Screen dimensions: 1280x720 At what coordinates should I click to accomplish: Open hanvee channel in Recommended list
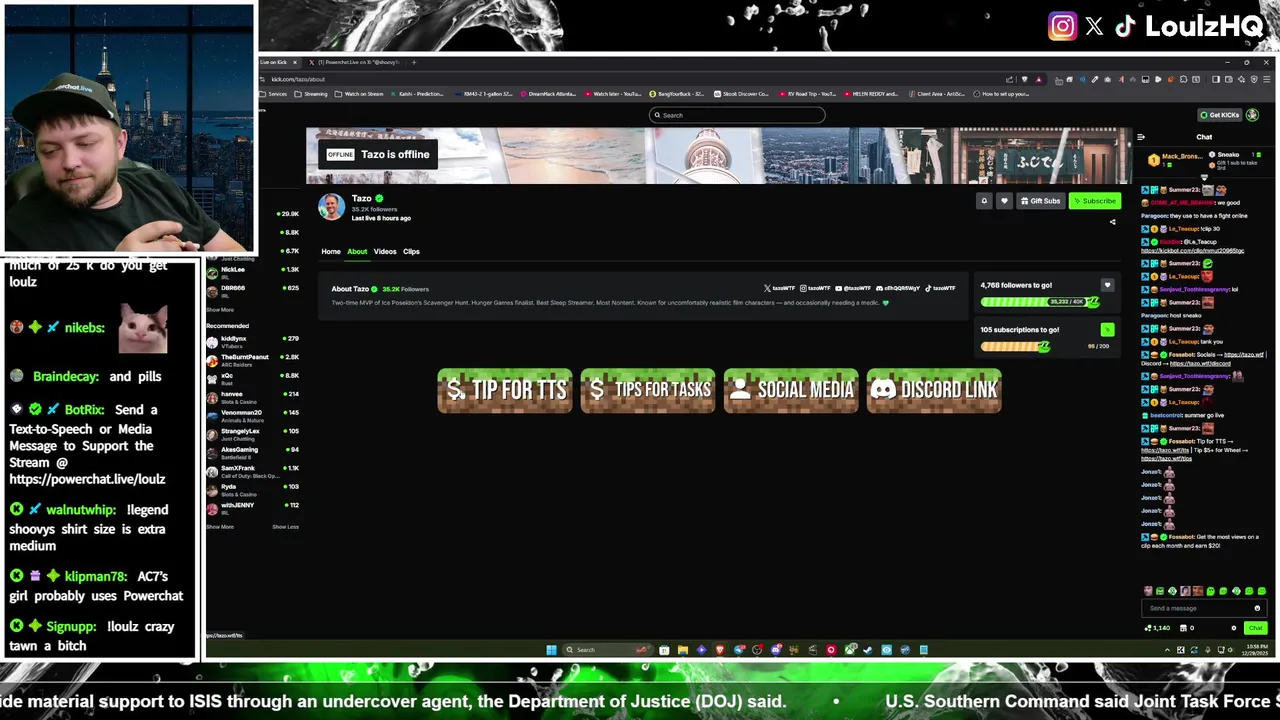click(253, 397)
